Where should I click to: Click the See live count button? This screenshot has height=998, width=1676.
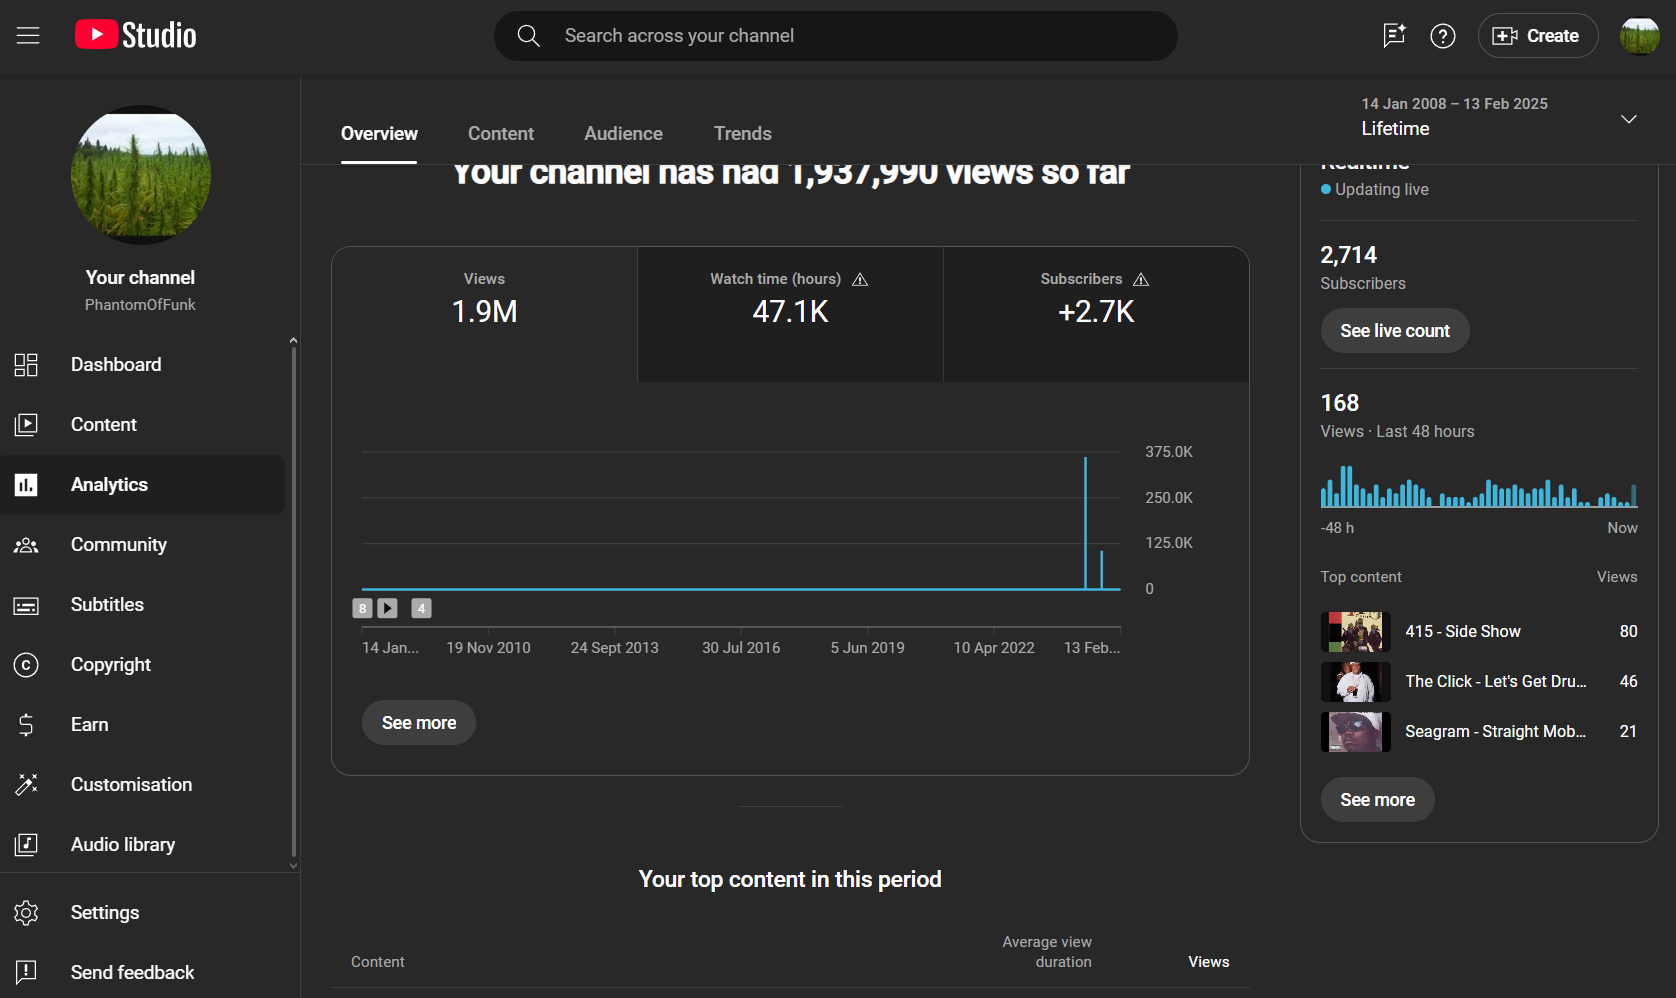(x=1395, y=331)
